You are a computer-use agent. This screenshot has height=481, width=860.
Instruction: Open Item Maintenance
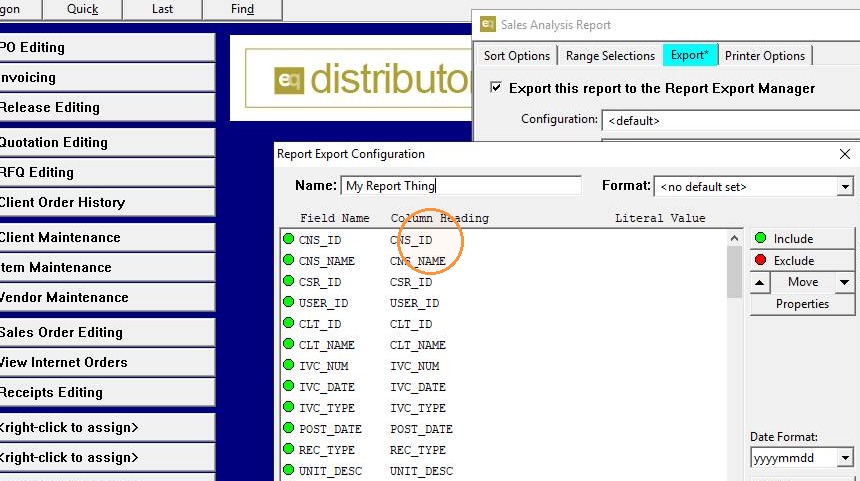(x=106, y=267)
